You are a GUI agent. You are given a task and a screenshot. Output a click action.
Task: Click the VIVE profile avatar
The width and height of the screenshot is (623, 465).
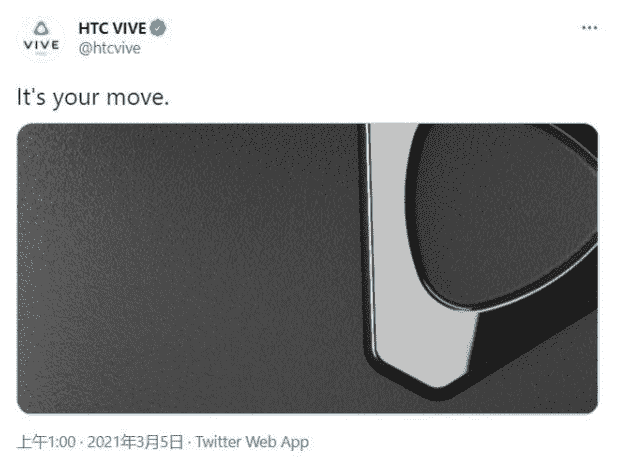(41, 39)
